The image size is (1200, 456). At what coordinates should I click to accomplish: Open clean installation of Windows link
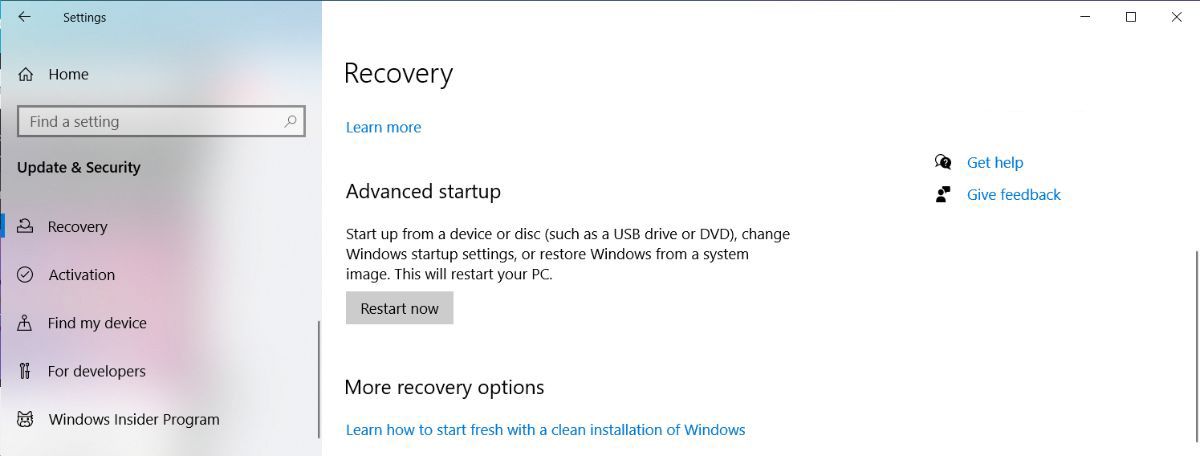(x=545, y=430)
